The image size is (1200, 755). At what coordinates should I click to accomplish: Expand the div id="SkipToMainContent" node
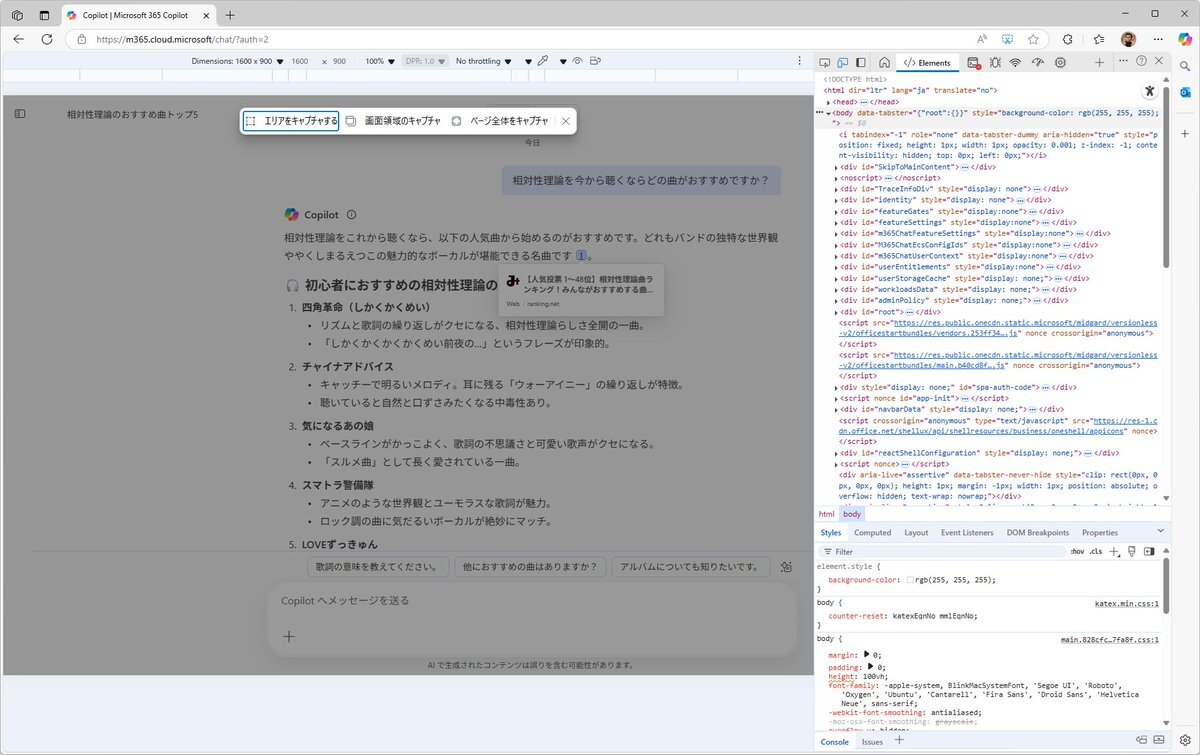836,167
